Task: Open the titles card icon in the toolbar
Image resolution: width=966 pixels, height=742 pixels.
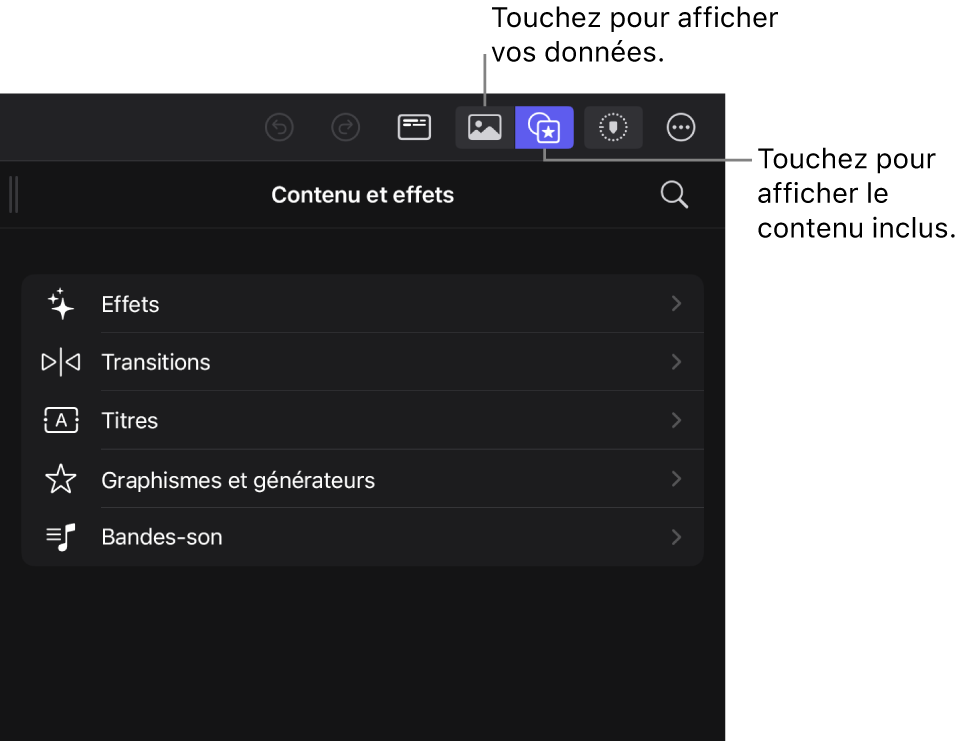Action: pyautogui.click(x=414, y=127)
